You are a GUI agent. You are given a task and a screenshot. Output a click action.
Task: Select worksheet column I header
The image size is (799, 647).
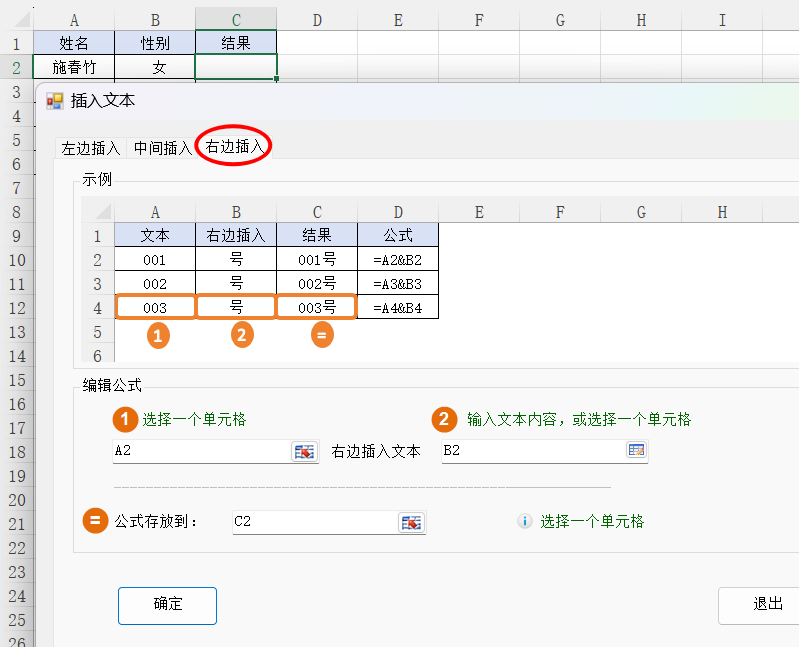(722, 20)
